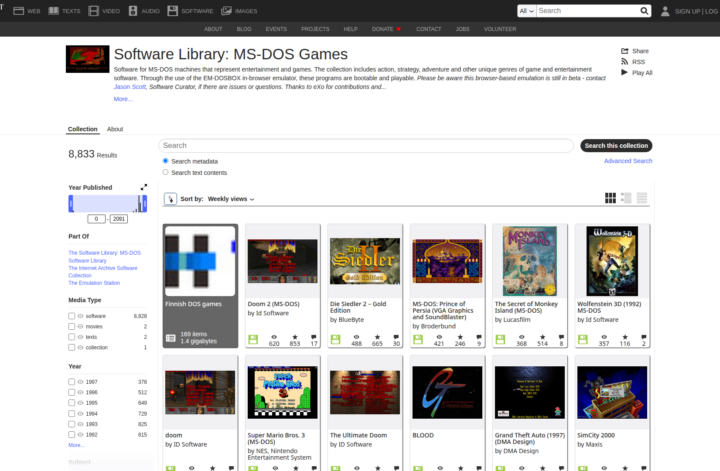Click Play All arrow icon
This screenshot has height=471, width=720.
pos(624,73)
